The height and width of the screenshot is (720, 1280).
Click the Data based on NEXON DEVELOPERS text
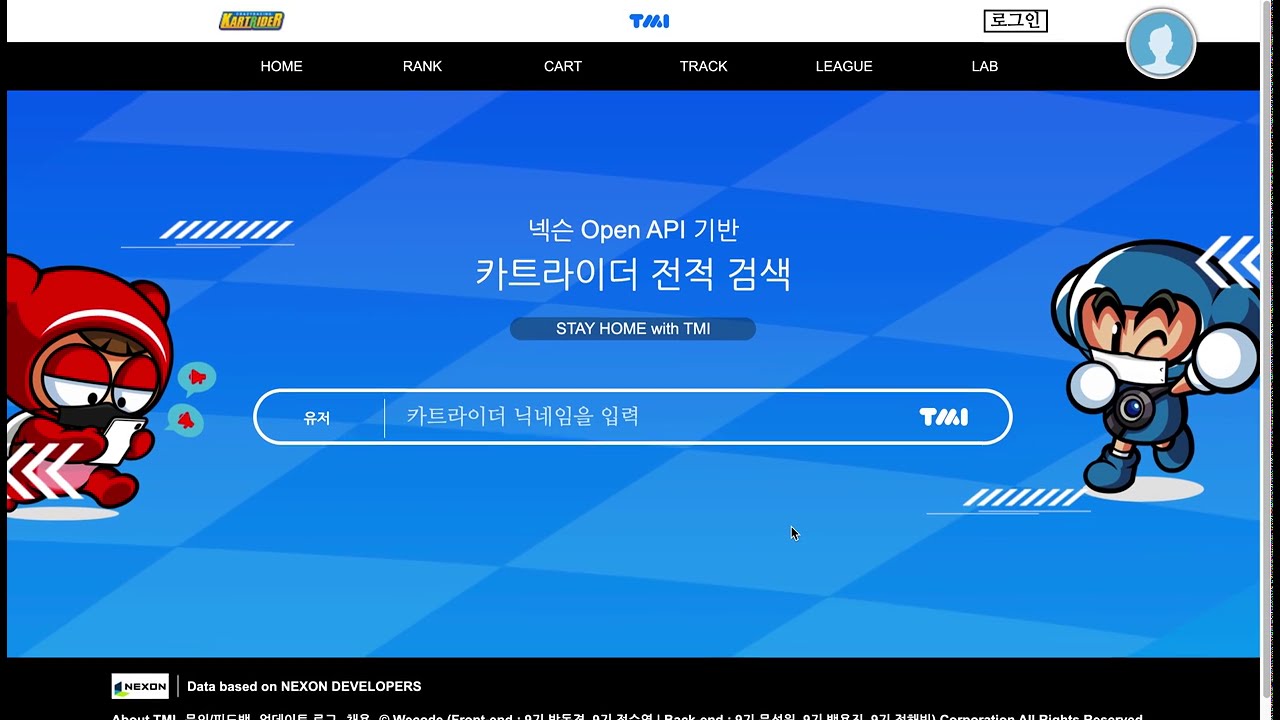[x=304, y=686]
